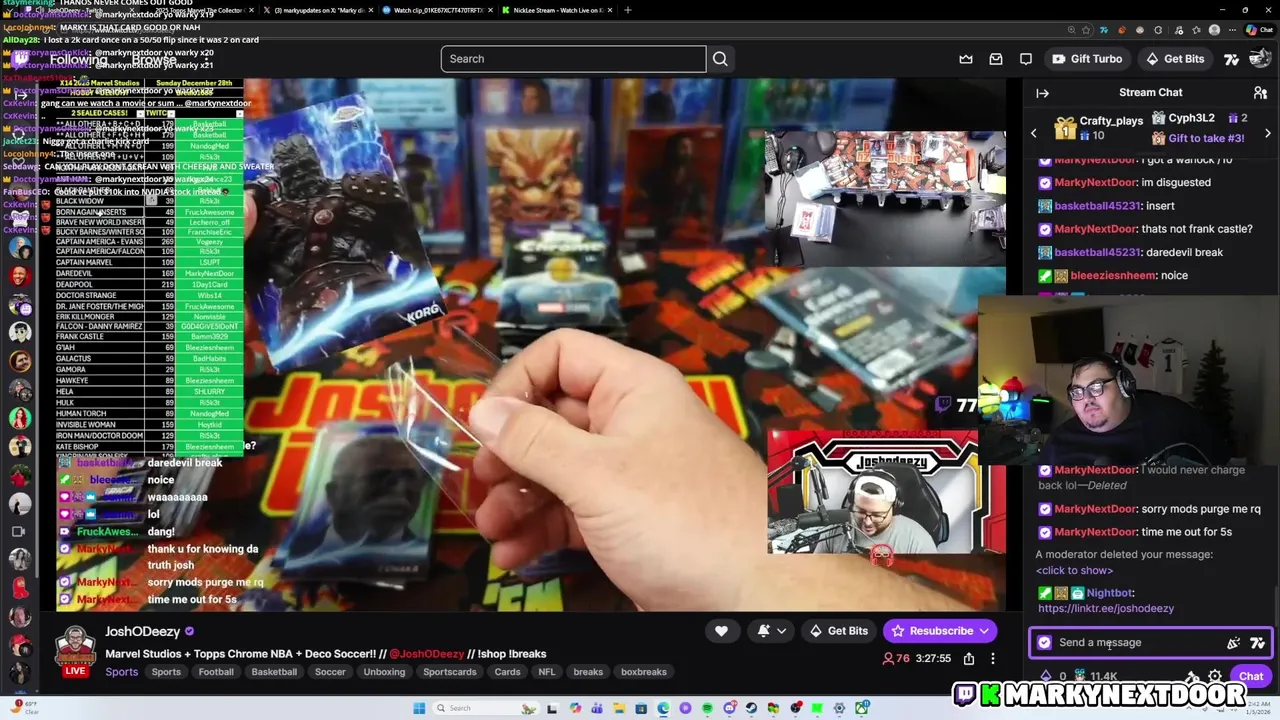1280x720 pixels.
Task: Switch to the markyupdates on X tab
Action: pyautogui.click(x=319, y=10)
